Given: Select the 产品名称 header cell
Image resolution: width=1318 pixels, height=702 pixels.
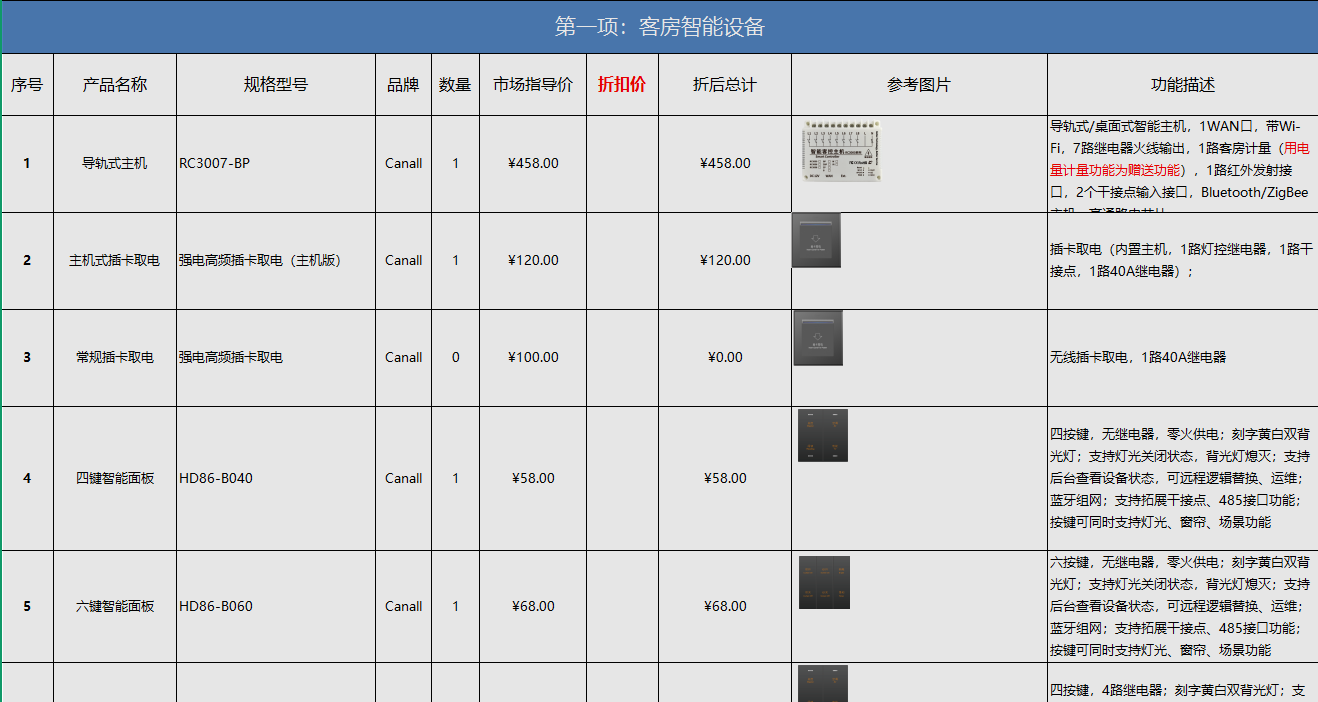Looking at the screenshot, I should tap(115, 85).
